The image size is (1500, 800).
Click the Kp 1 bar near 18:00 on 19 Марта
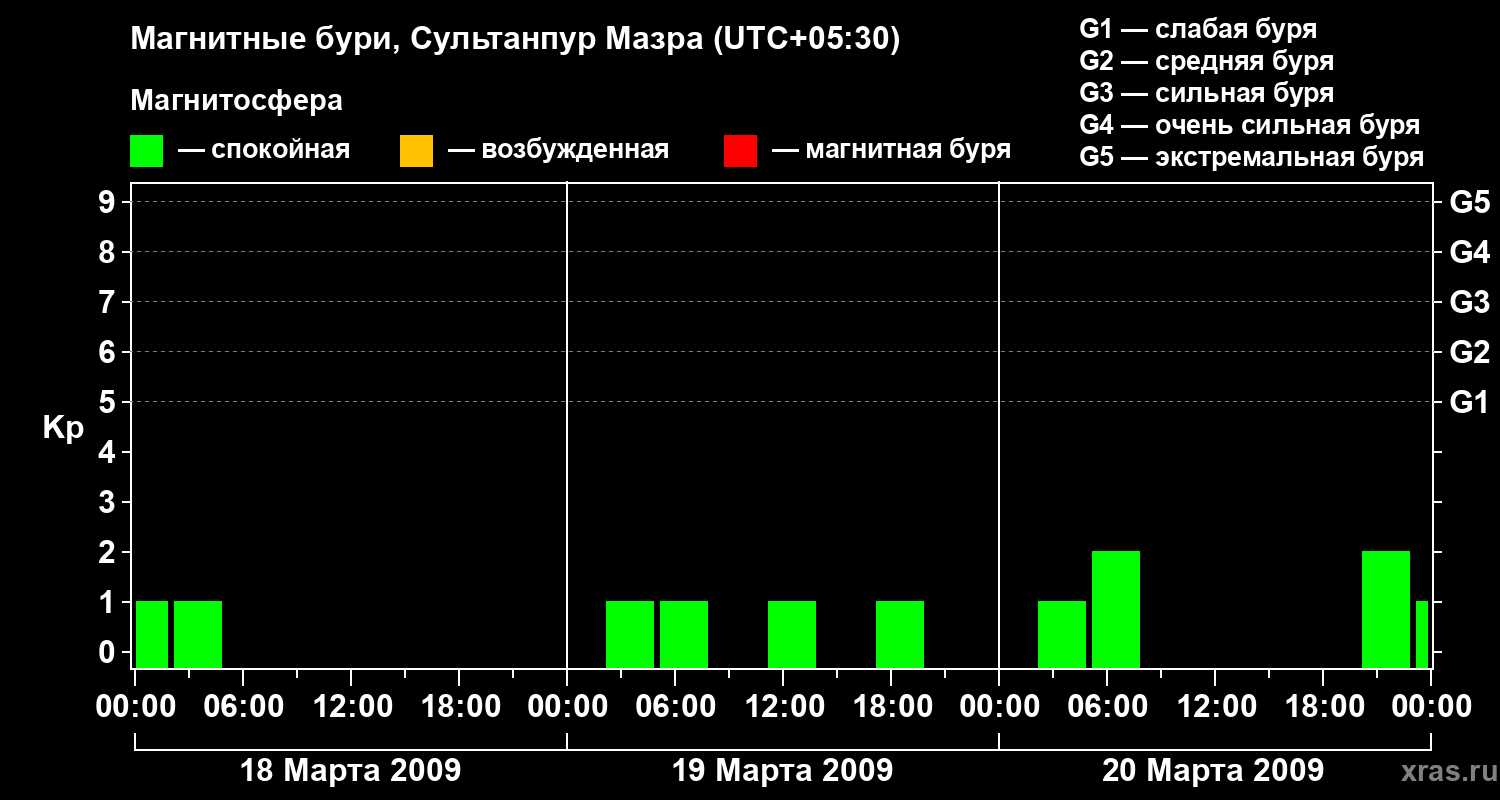point(900,634)
